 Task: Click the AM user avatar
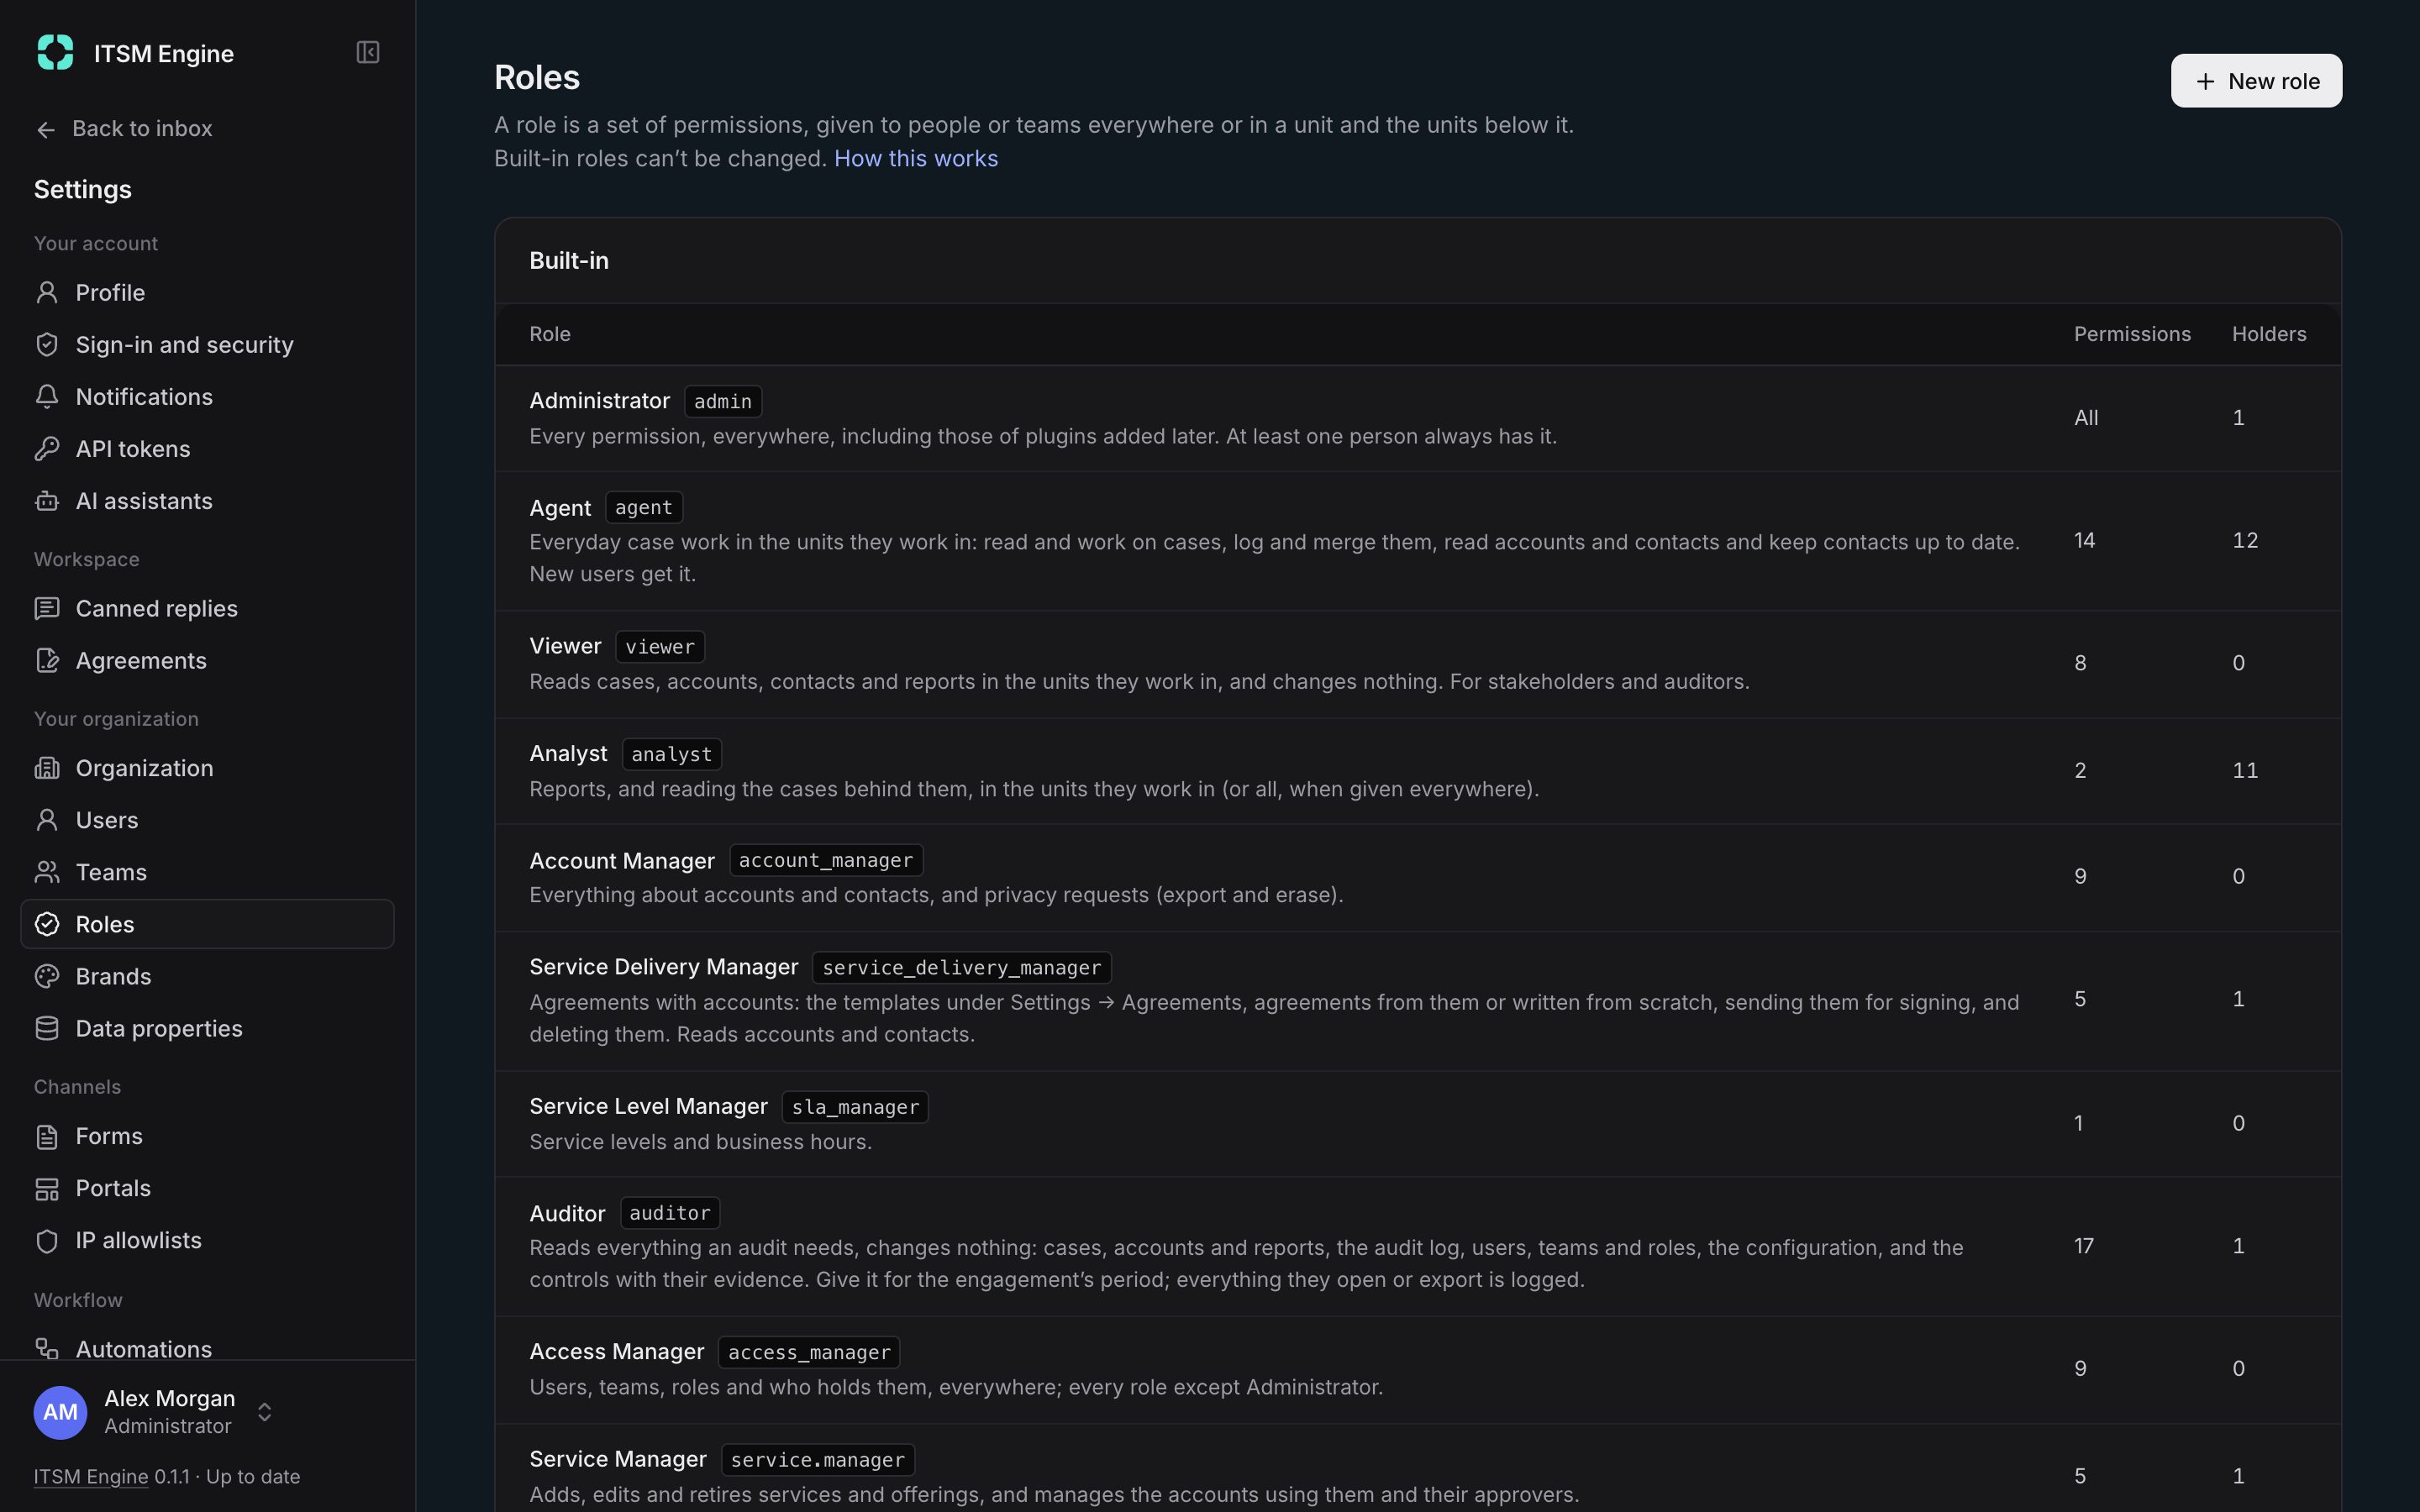click(60, 1412)
